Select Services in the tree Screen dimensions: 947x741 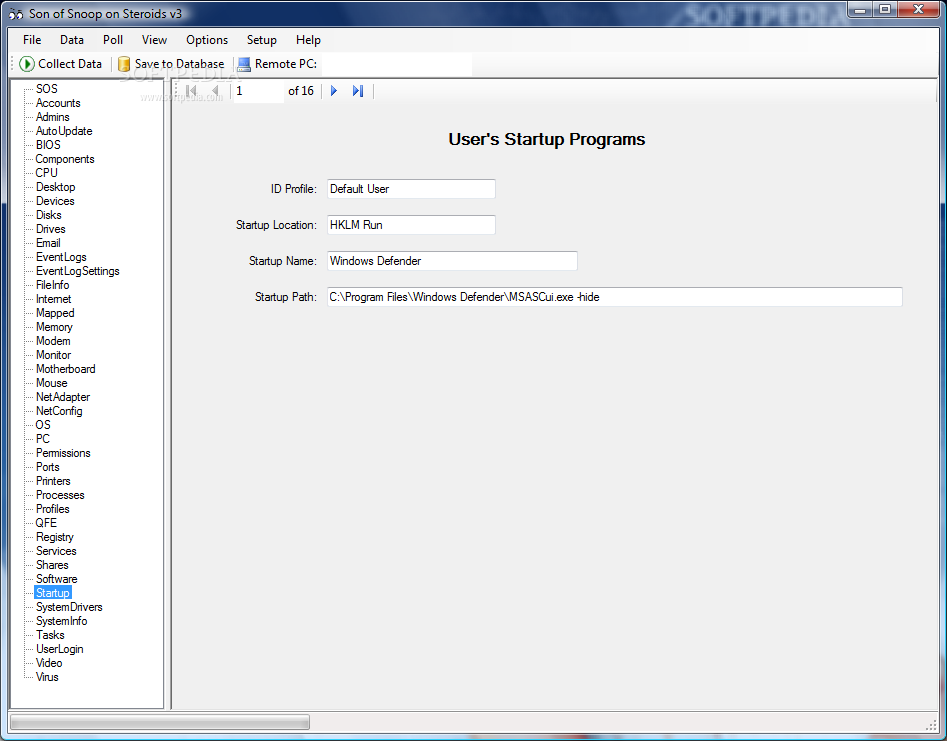56,551
